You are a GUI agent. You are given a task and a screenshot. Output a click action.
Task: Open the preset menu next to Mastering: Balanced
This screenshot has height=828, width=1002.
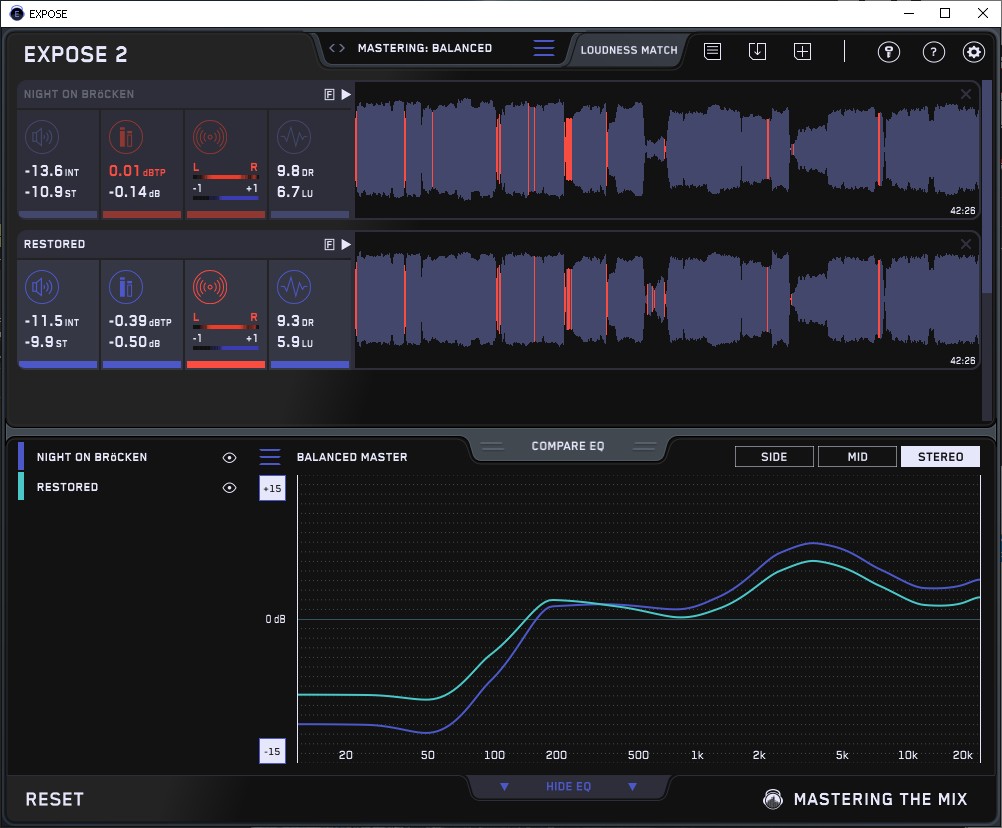coord(544,48)
